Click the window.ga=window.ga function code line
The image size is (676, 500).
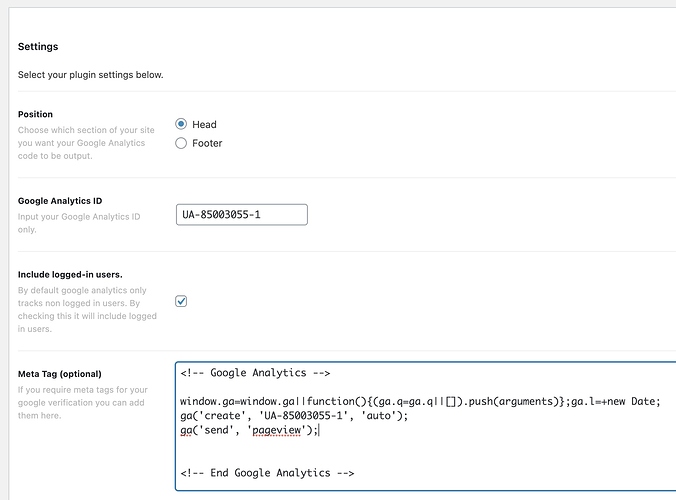[x=420, y=401]
